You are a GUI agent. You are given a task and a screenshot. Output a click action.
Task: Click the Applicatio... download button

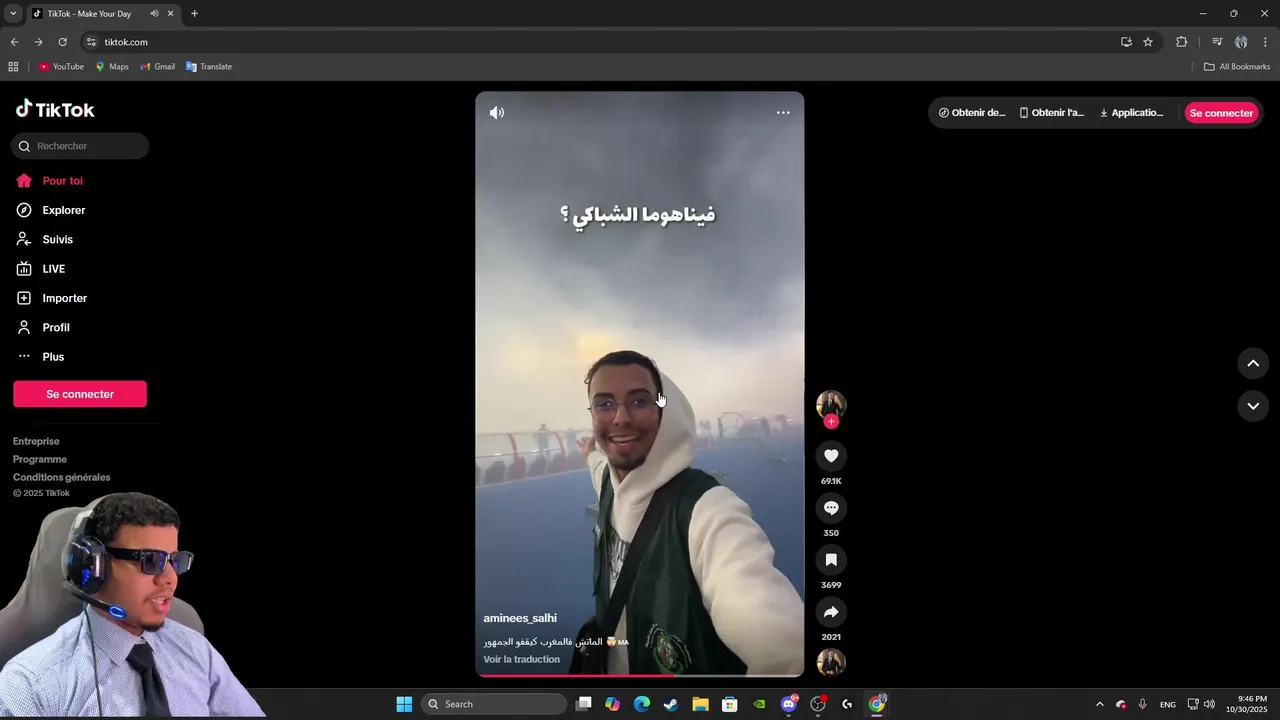(x=1131, y=113)
